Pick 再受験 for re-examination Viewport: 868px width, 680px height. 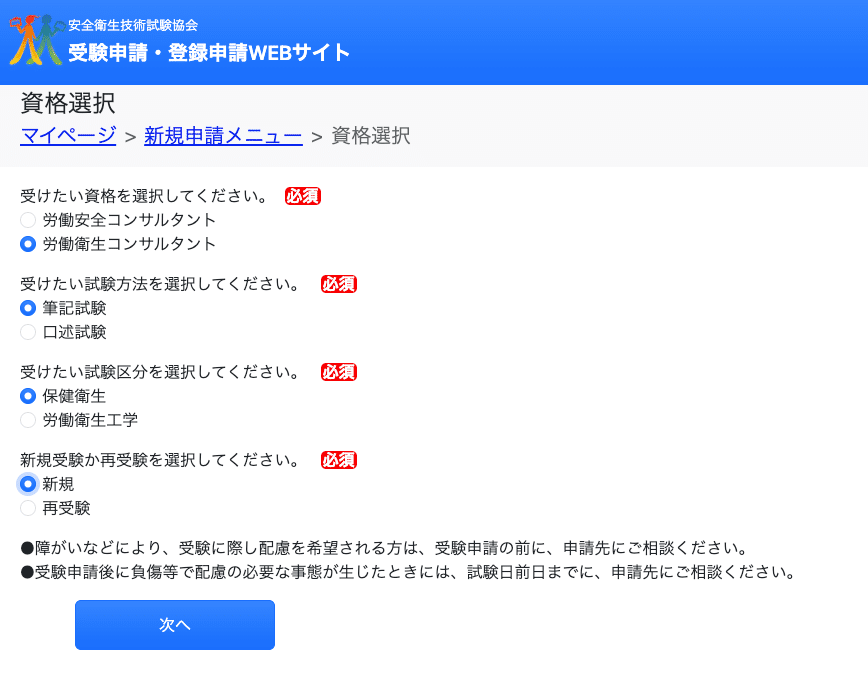(28, 508)
